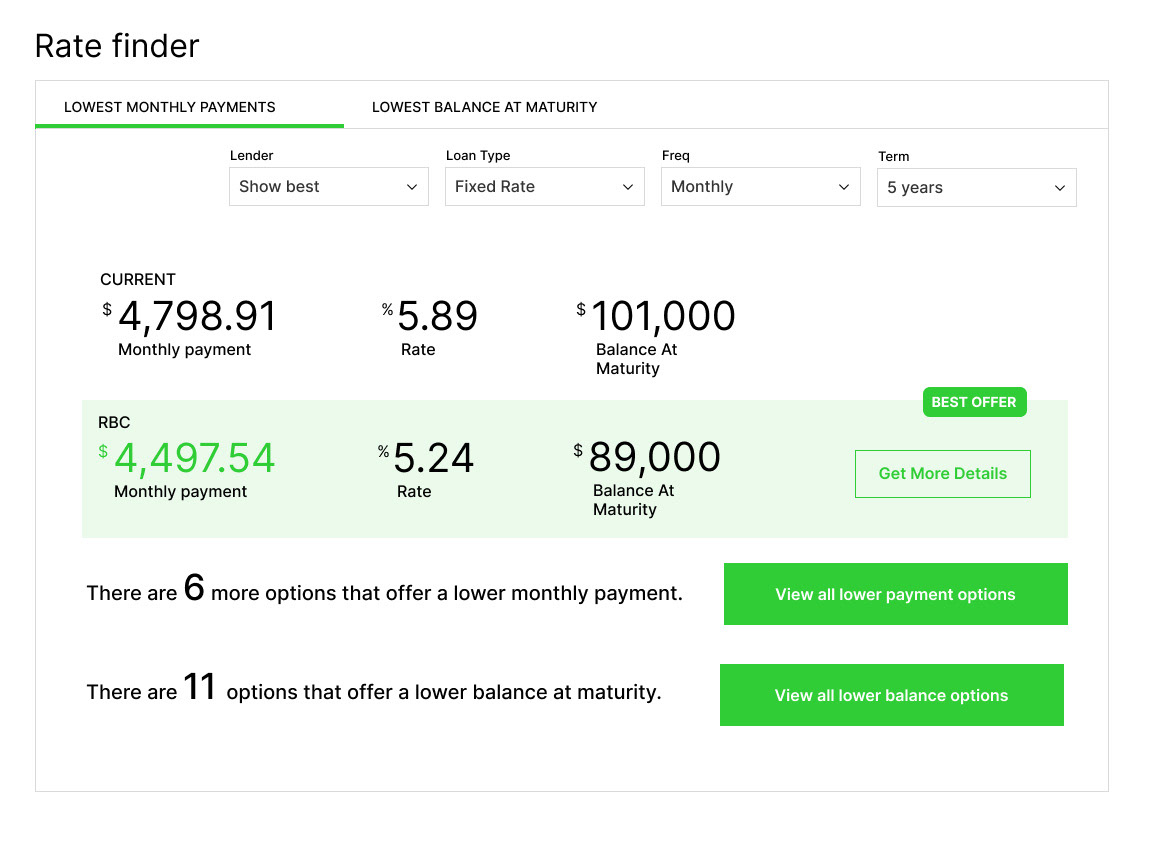This screenshot has width=1156, height=847.
Task: Click the current balance at maturity 101,000
Action: (664, 316)
